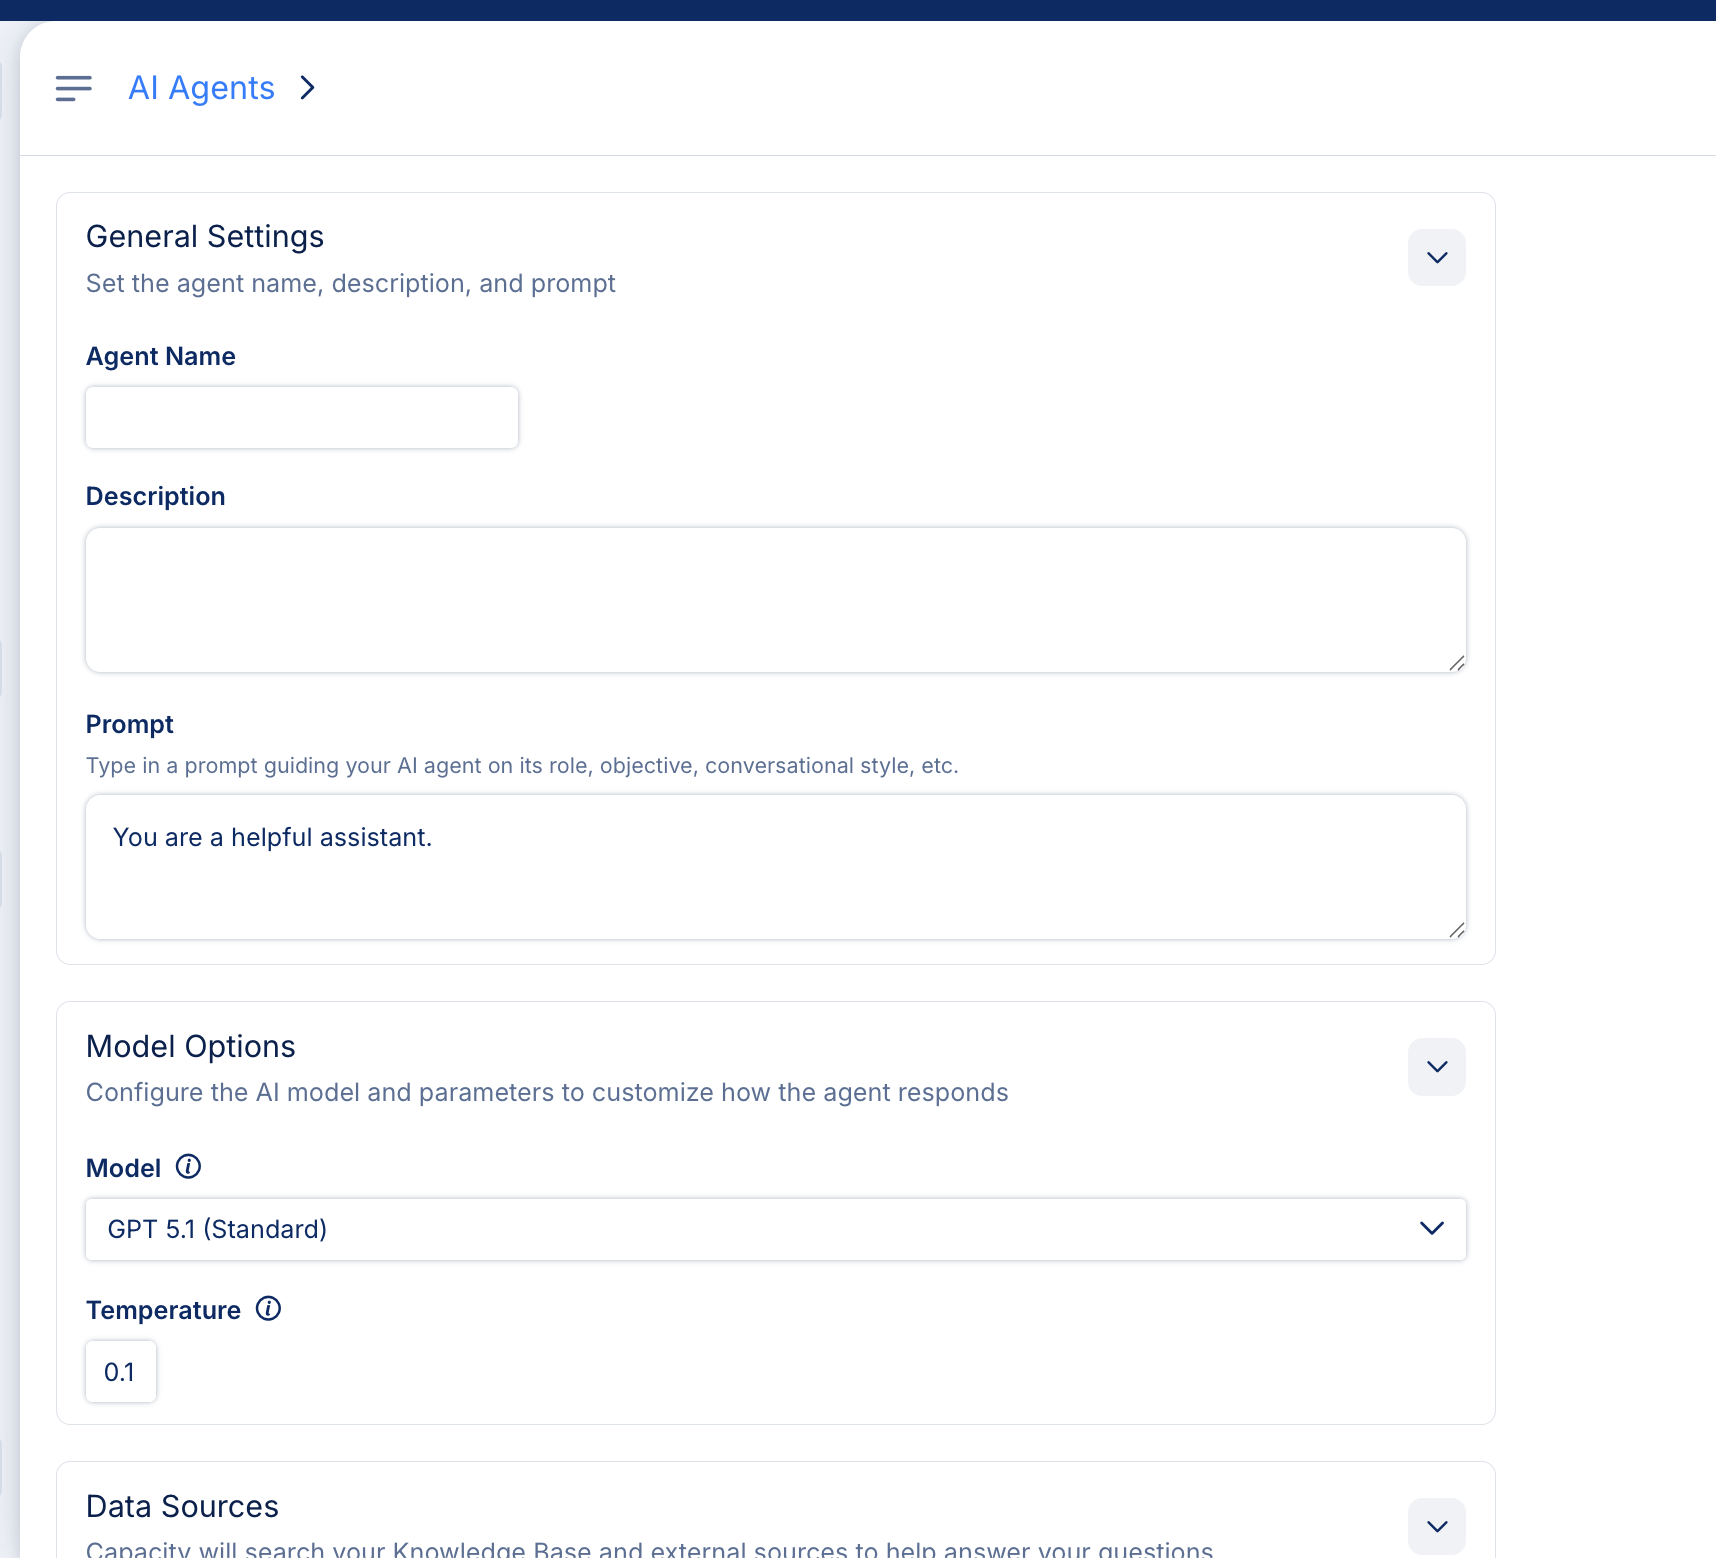Show info tooltip next to Temperature
This screenshot has height=1558, width=1716.
click(x=268, y=1309)
